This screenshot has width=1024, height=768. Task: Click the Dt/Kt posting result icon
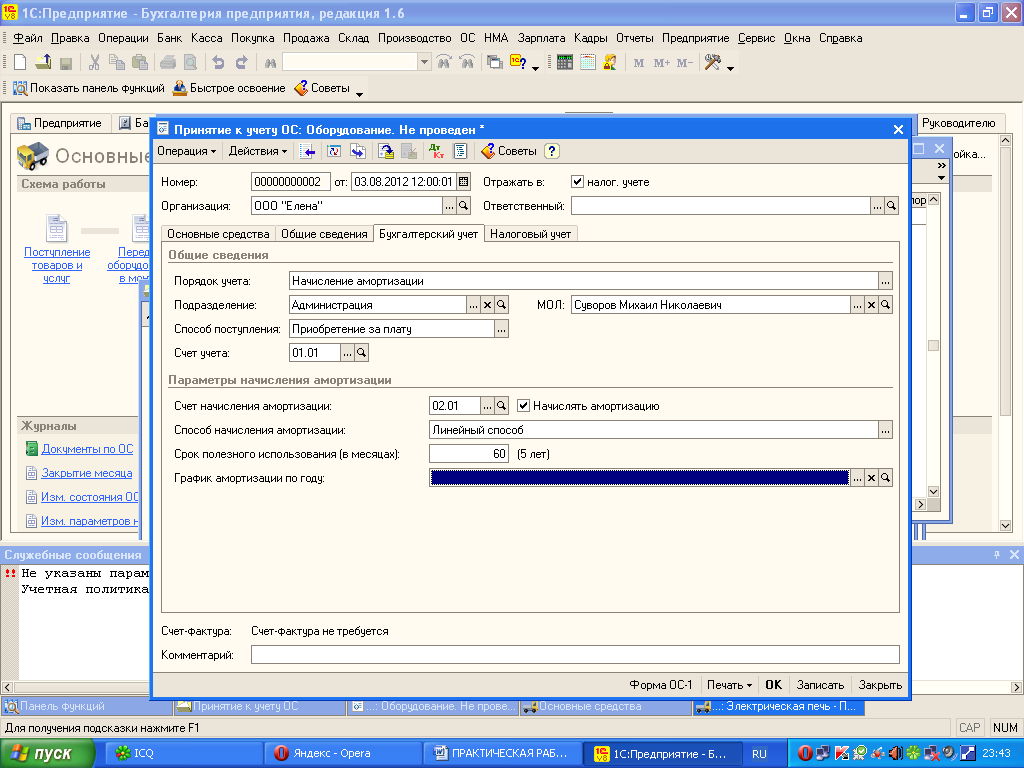point(436,152)
